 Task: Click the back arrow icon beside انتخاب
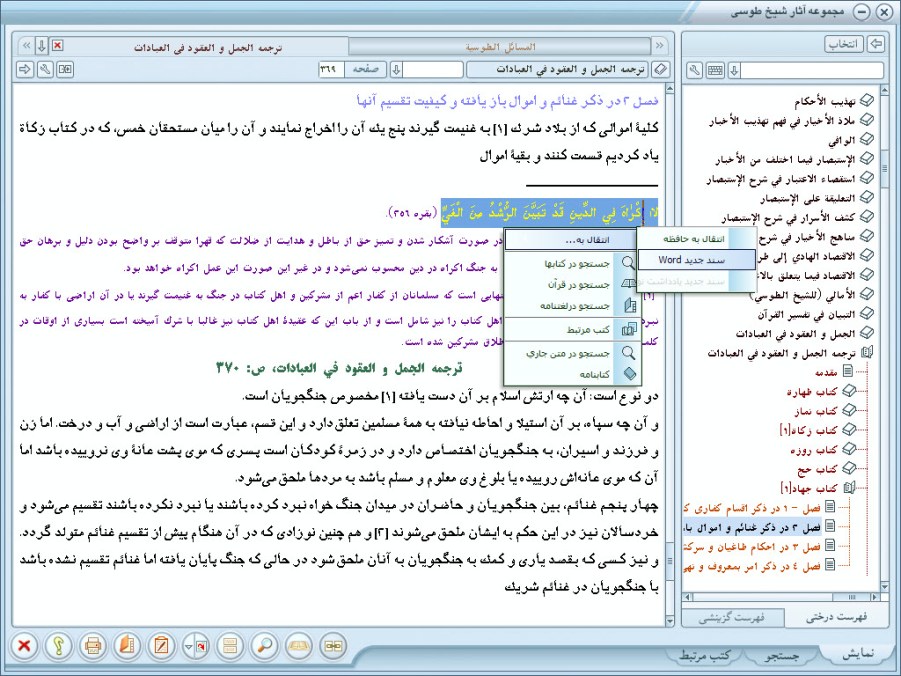876,44
